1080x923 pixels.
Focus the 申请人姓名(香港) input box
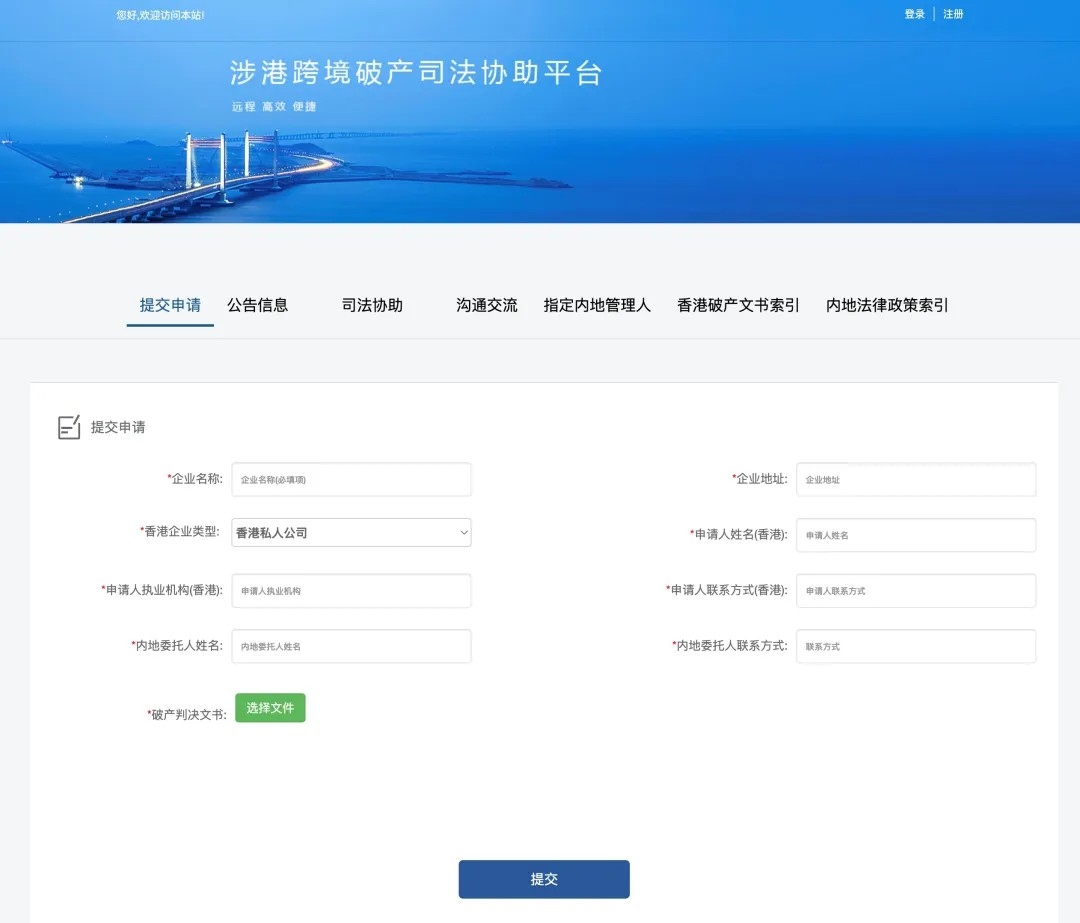pos(915,535)
